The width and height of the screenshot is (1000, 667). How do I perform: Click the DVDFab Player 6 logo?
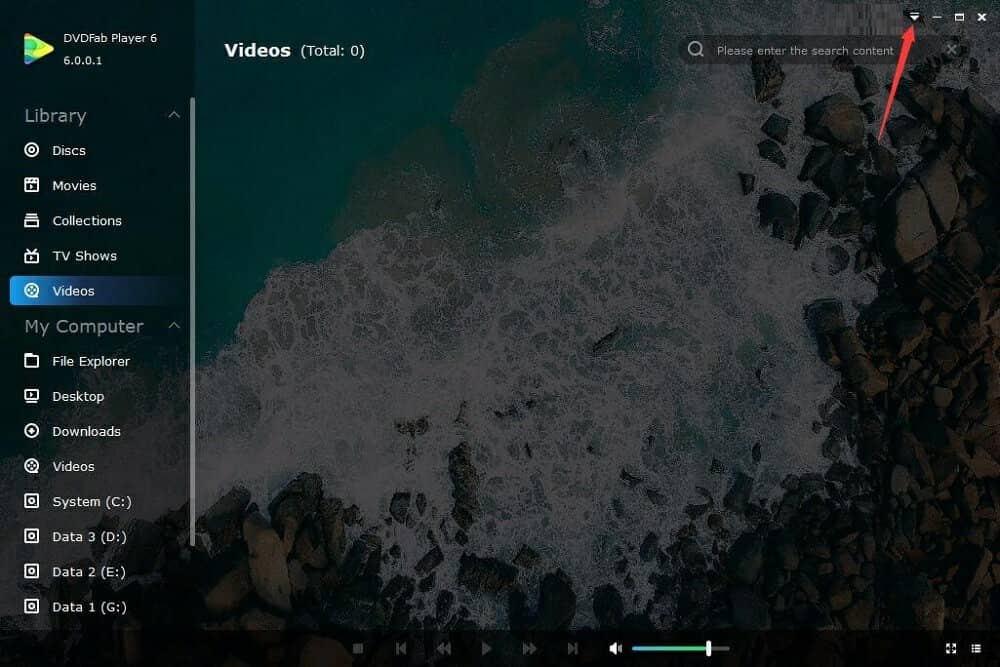coord(38,49)
